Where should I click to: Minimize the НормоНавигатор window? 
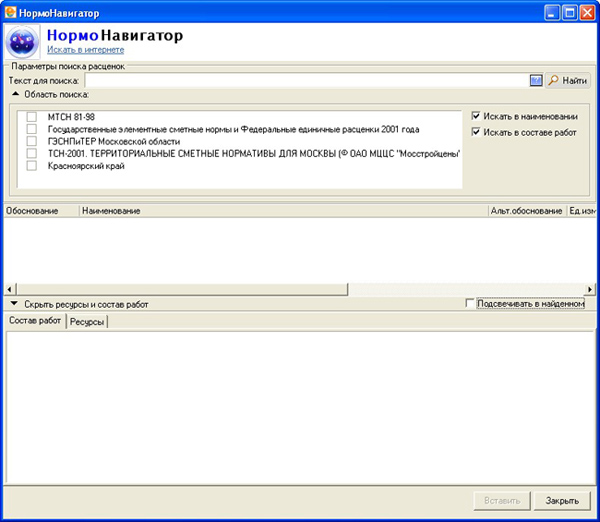coord(552,13)
